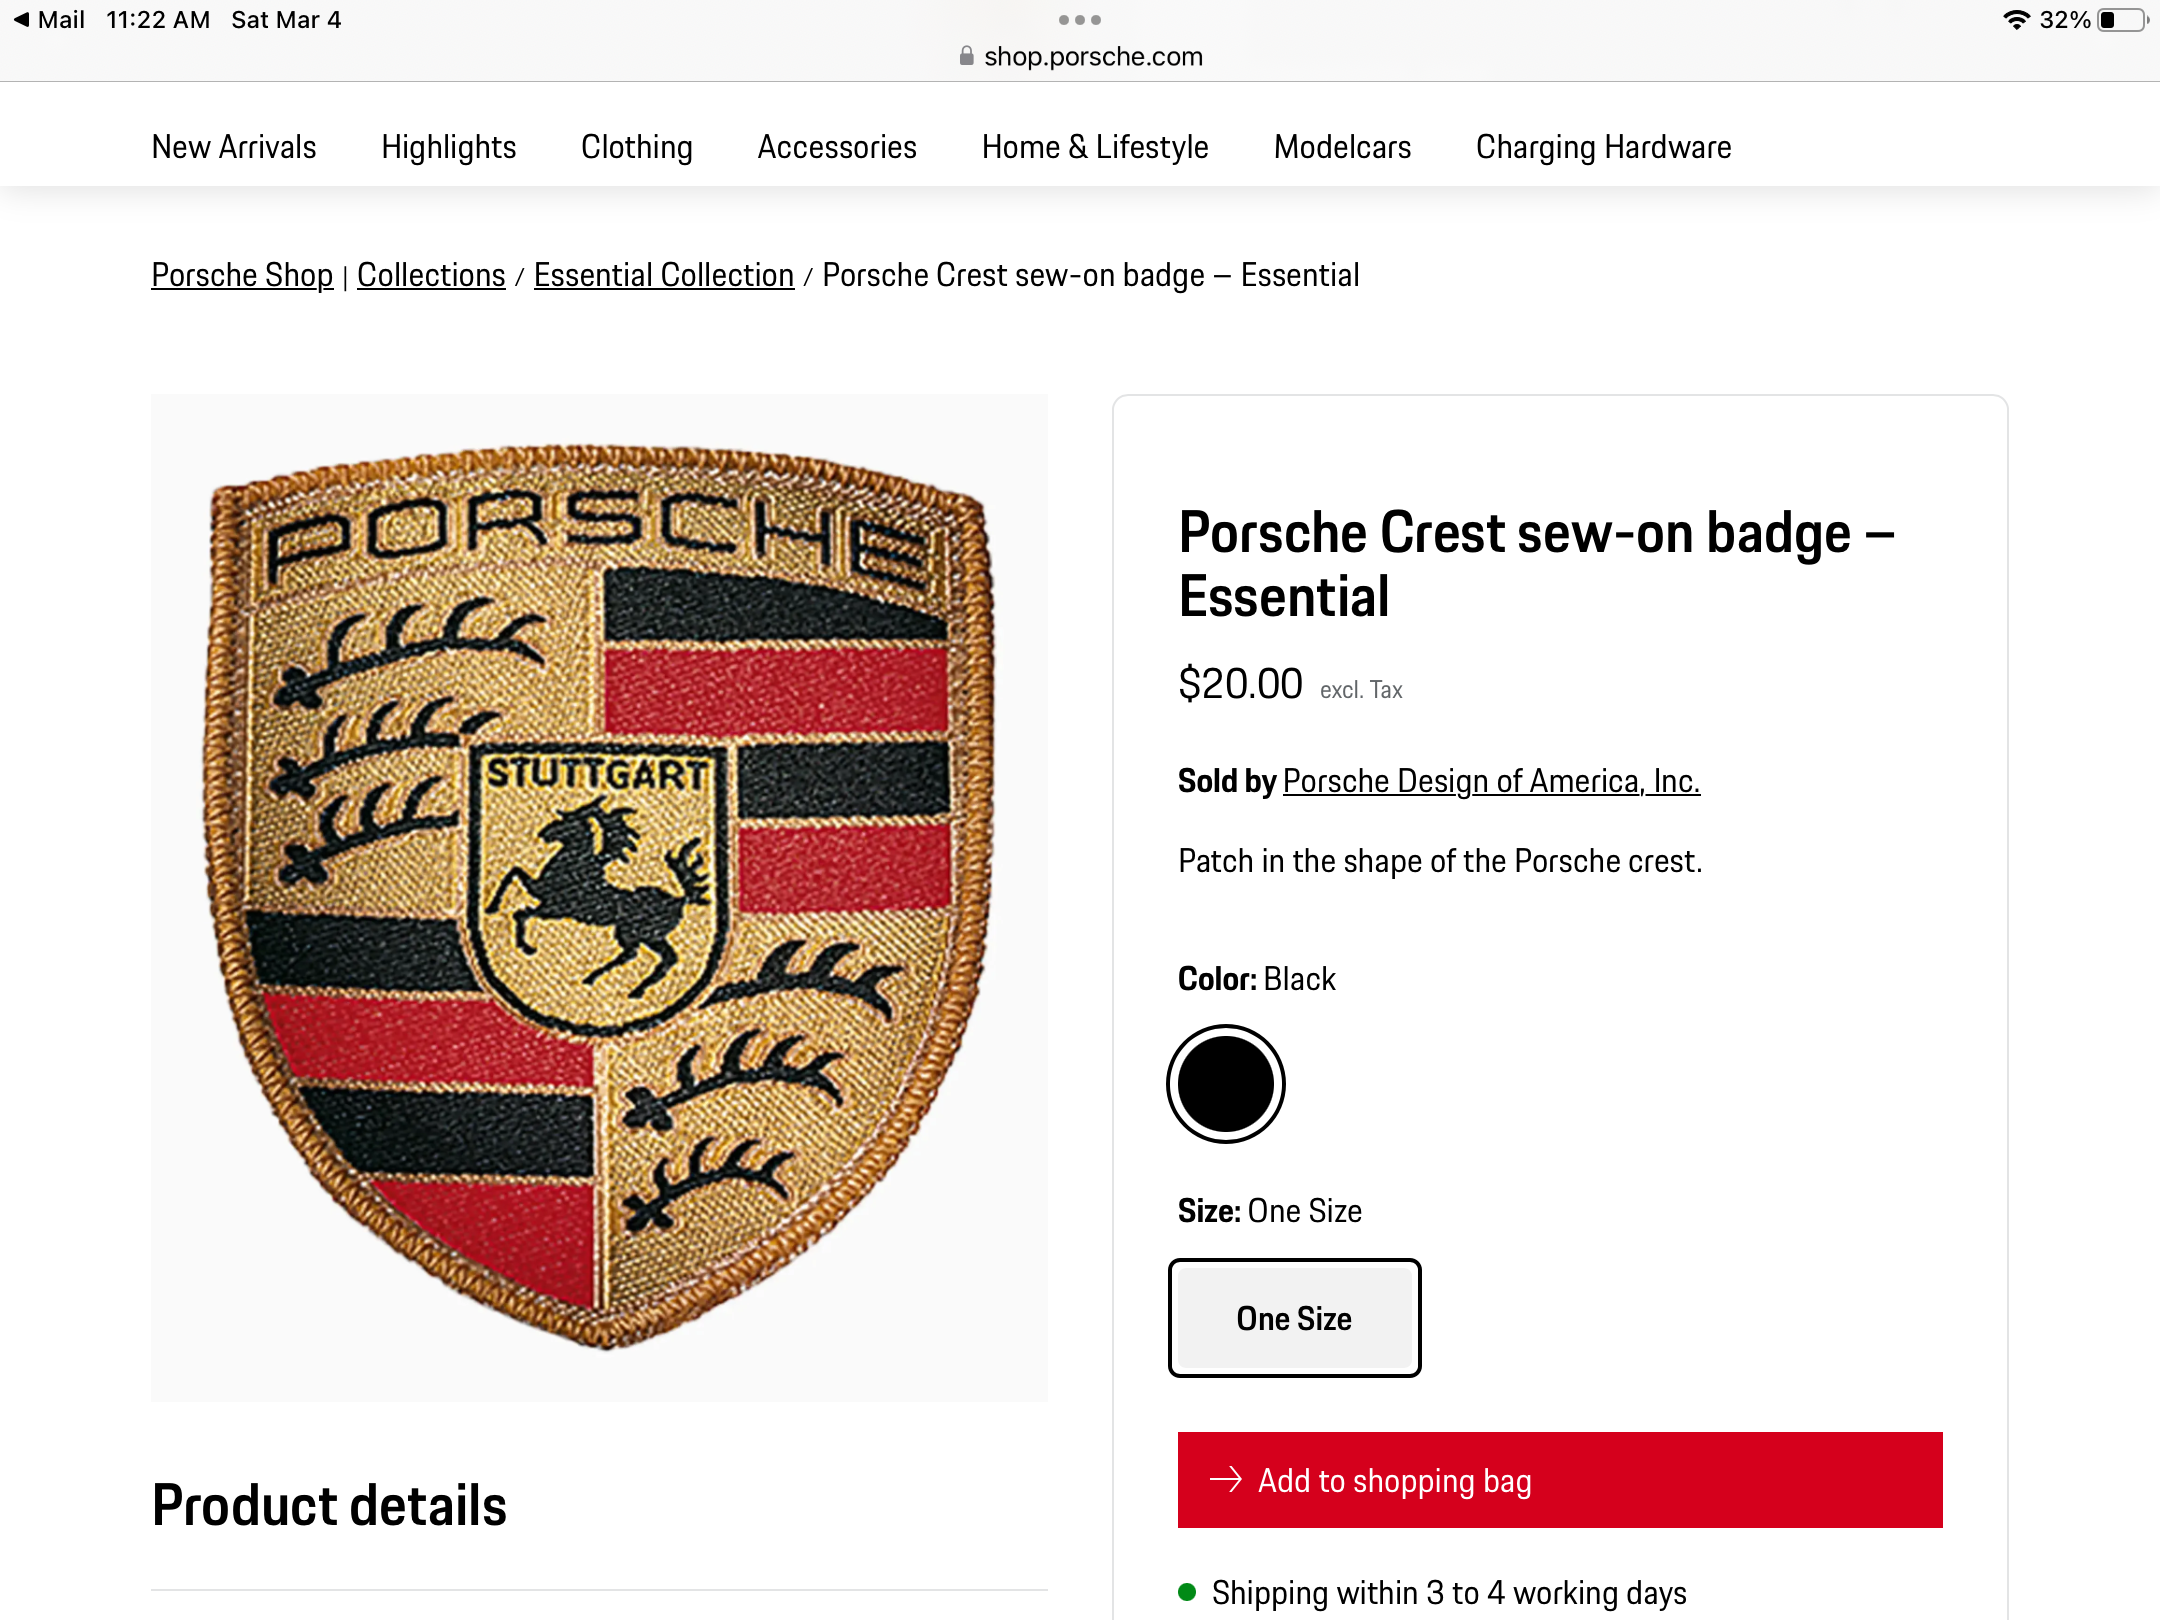Tap the back to Mail arrow
The height and width of the screenshot is (1620, 2160).
pos(22,20)
